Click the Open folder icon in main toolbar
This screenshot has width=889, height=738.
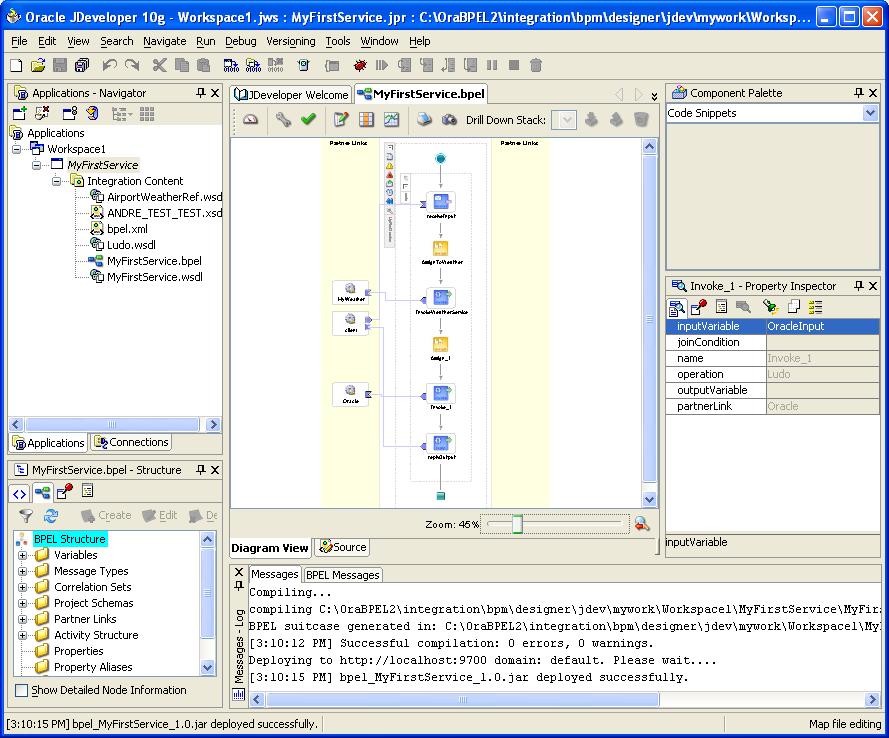click(x=38, y=65)
